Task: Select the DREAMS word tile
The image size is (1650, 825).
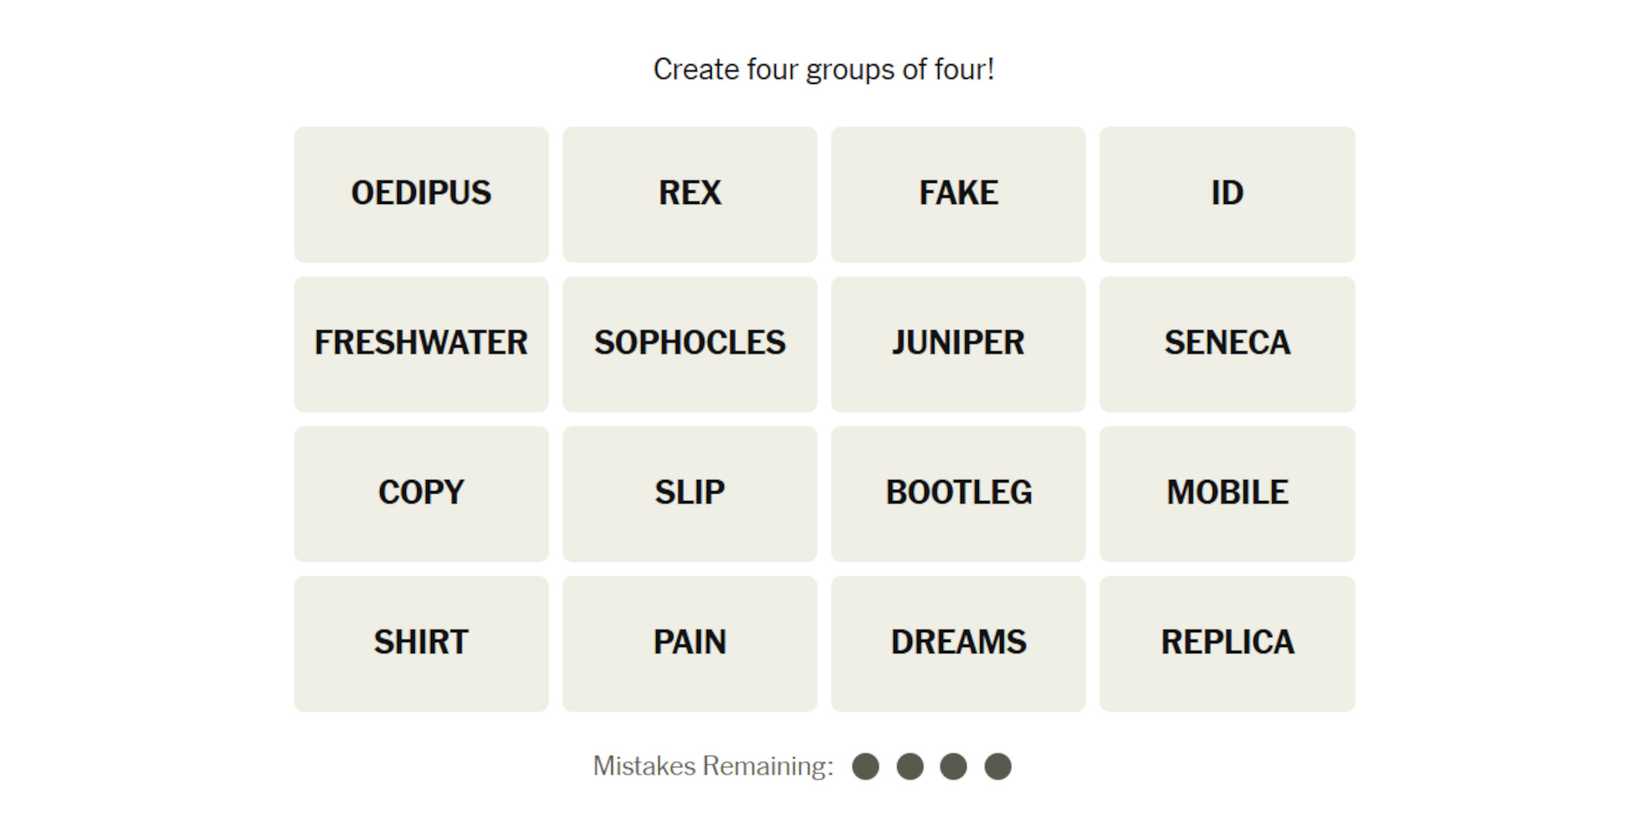Action: pos(958,643)
